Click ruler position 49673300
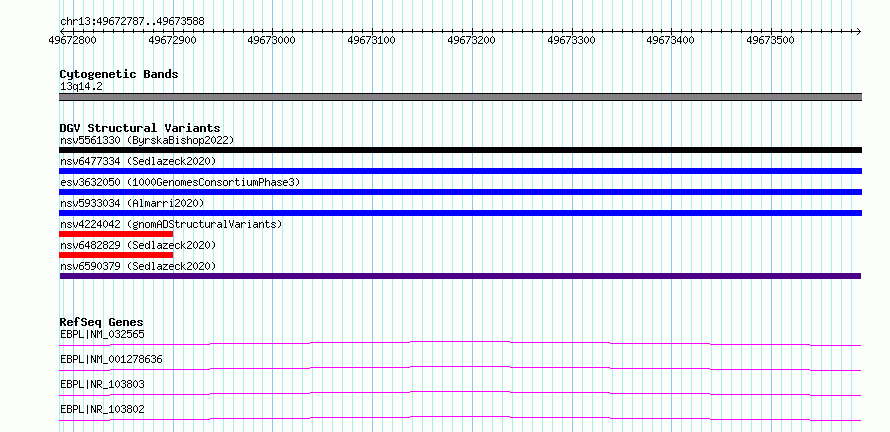890x432 pixels. [572, 40]
